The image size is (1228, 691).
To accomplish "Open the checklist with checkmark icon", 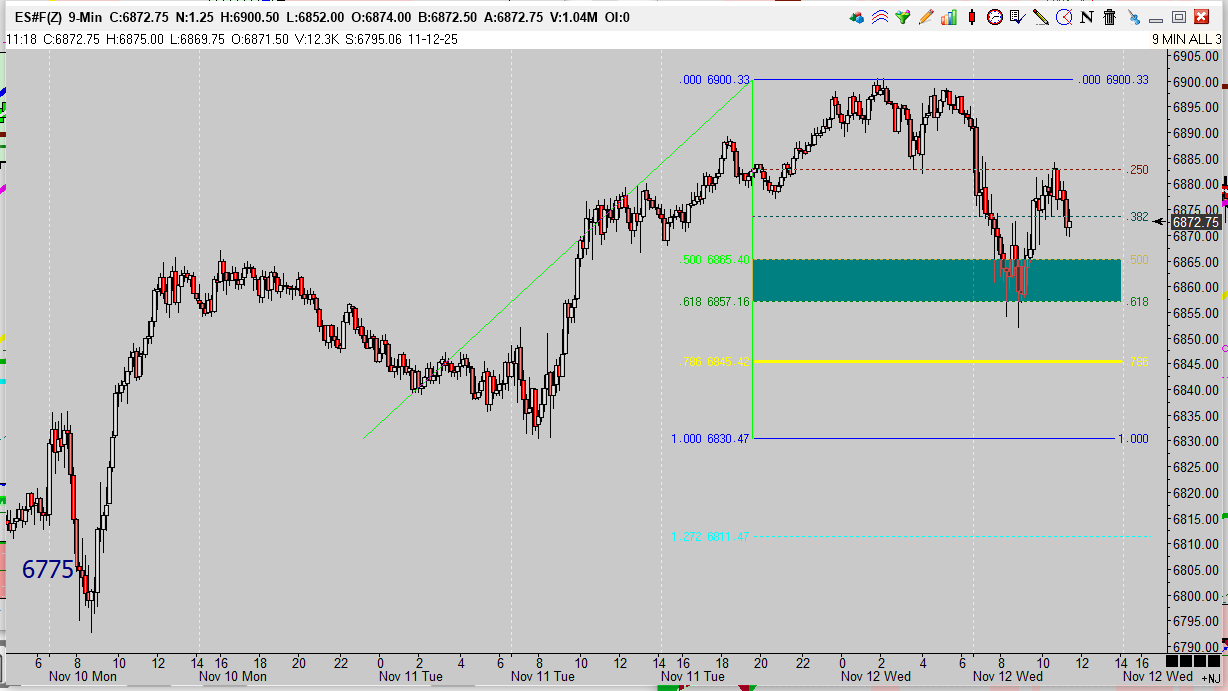I will point(1018,17).
